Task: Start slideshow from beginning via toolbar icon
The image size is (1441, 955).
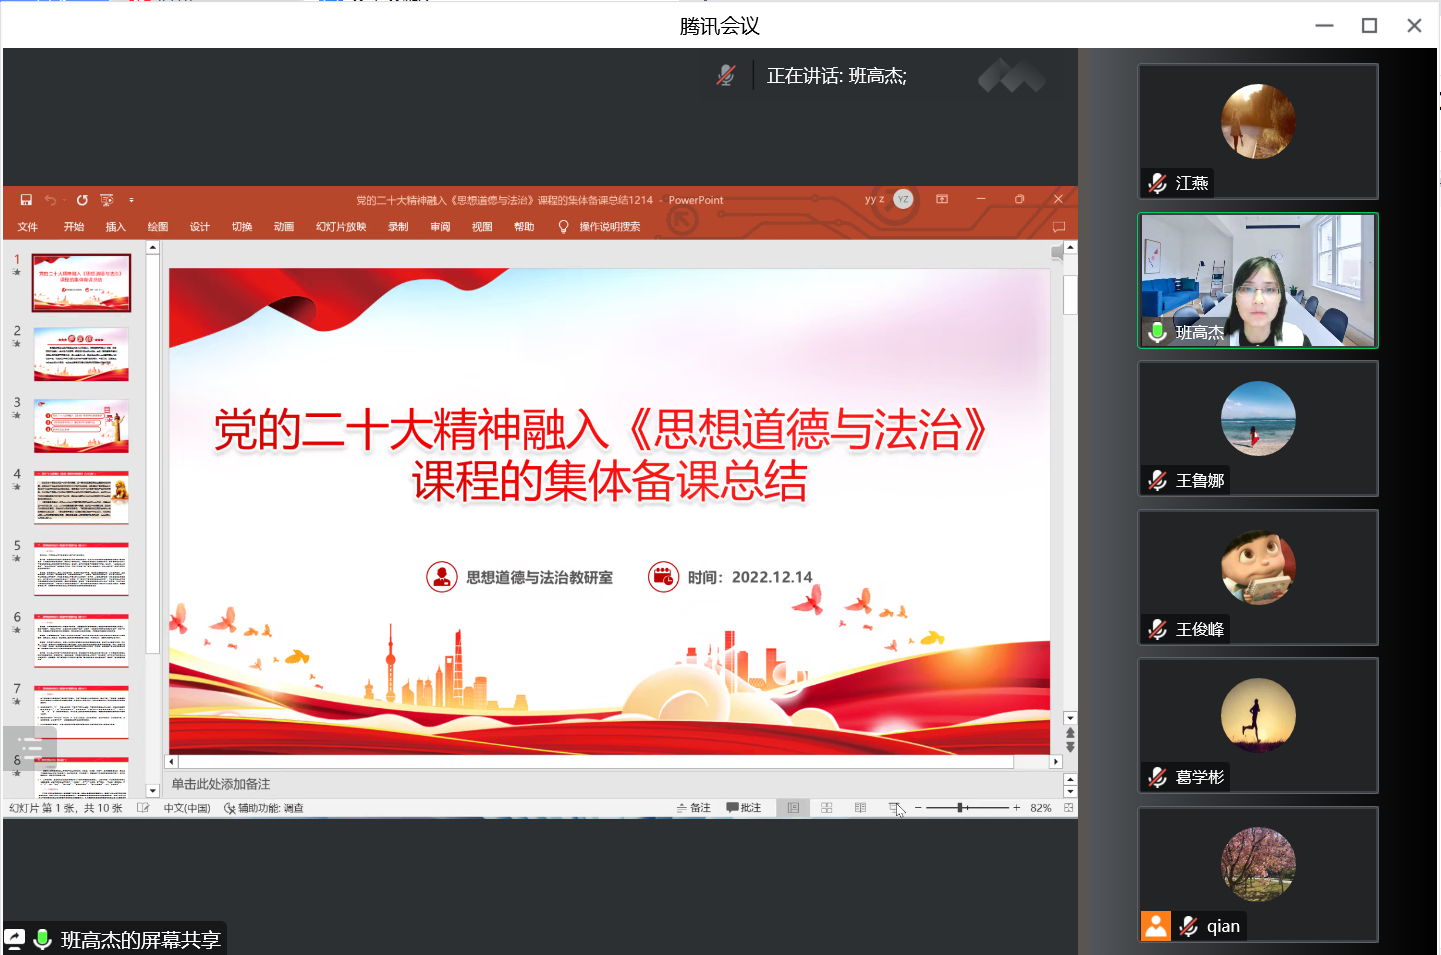Action: (107, 200)
